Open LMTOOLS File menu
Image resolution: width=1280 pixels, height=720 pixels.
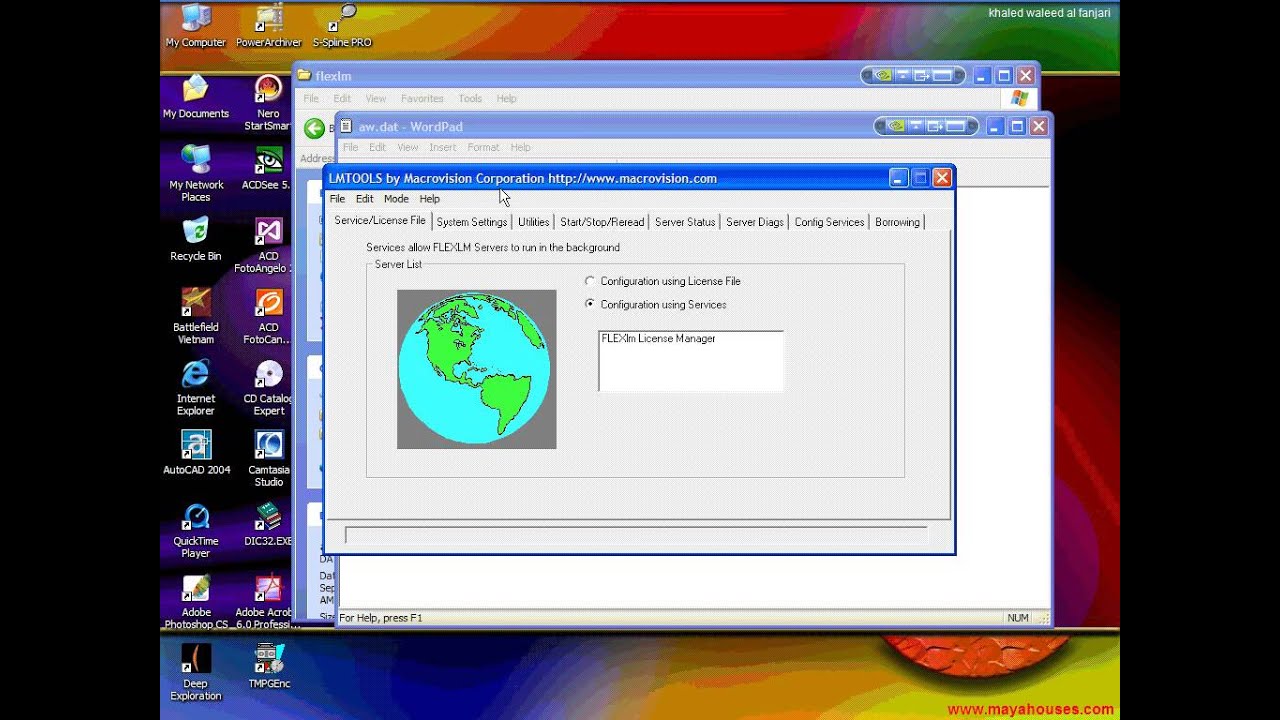pos(338,199)
